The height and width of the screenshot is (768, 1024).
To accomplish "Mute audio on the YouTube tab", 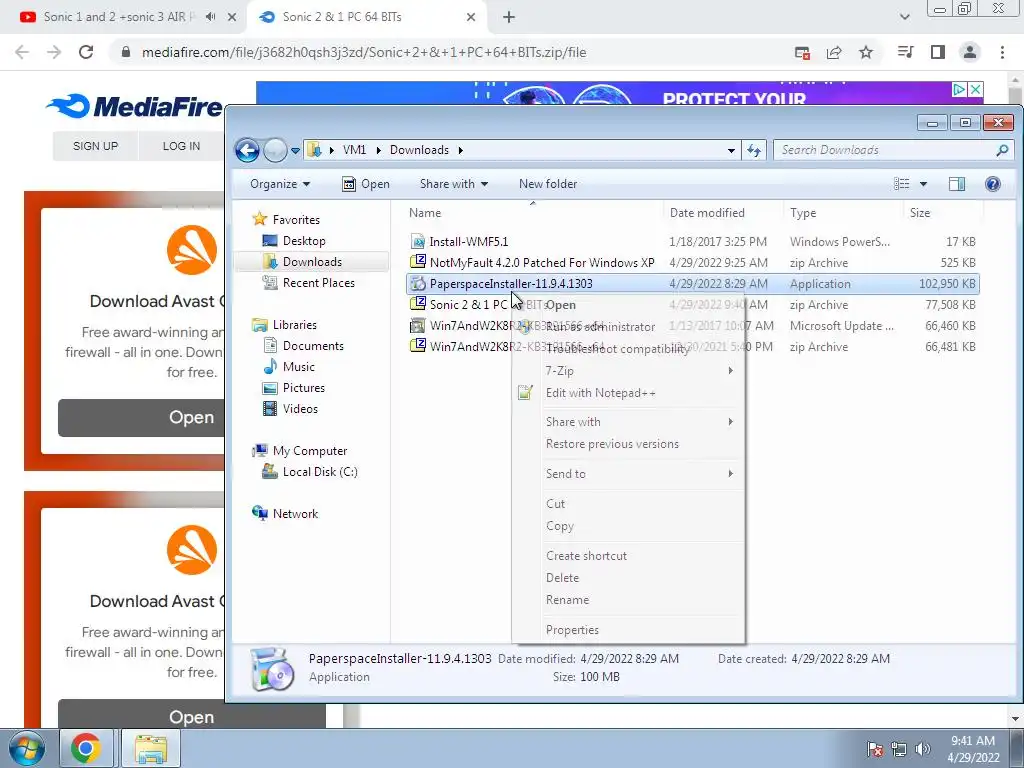I will coord(210,17).
